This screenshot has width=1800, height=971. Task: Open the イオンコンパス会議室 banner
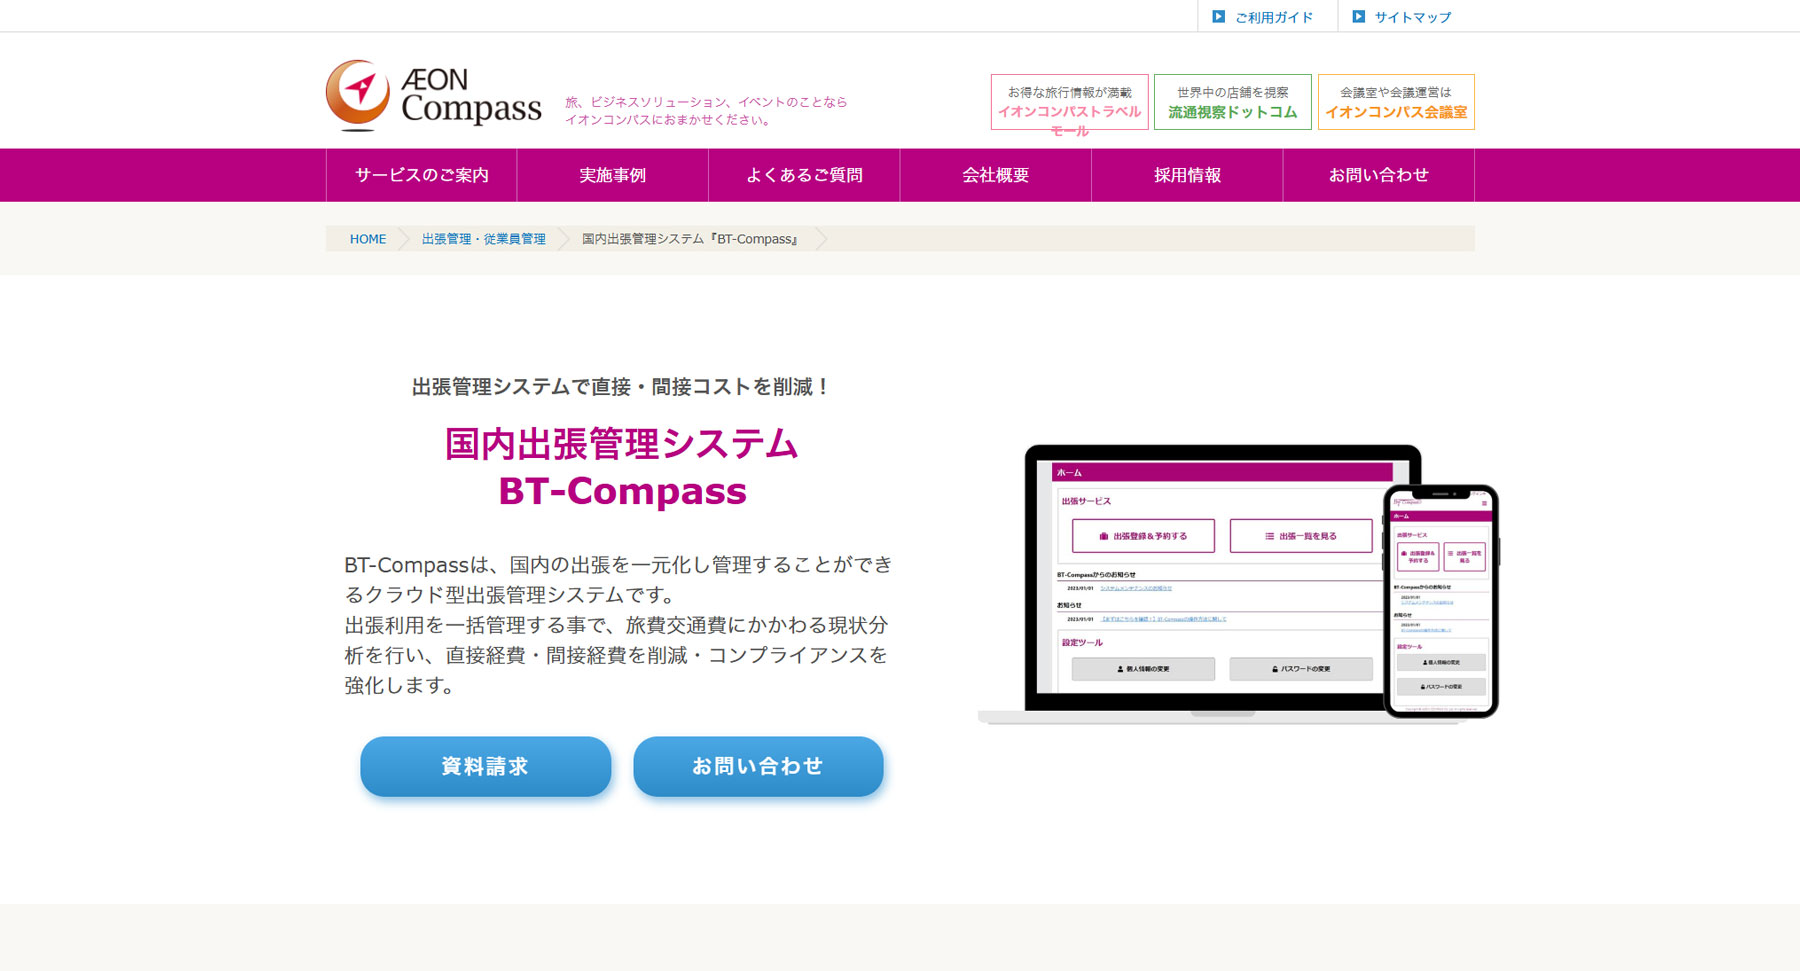(x=1396, y=102)
